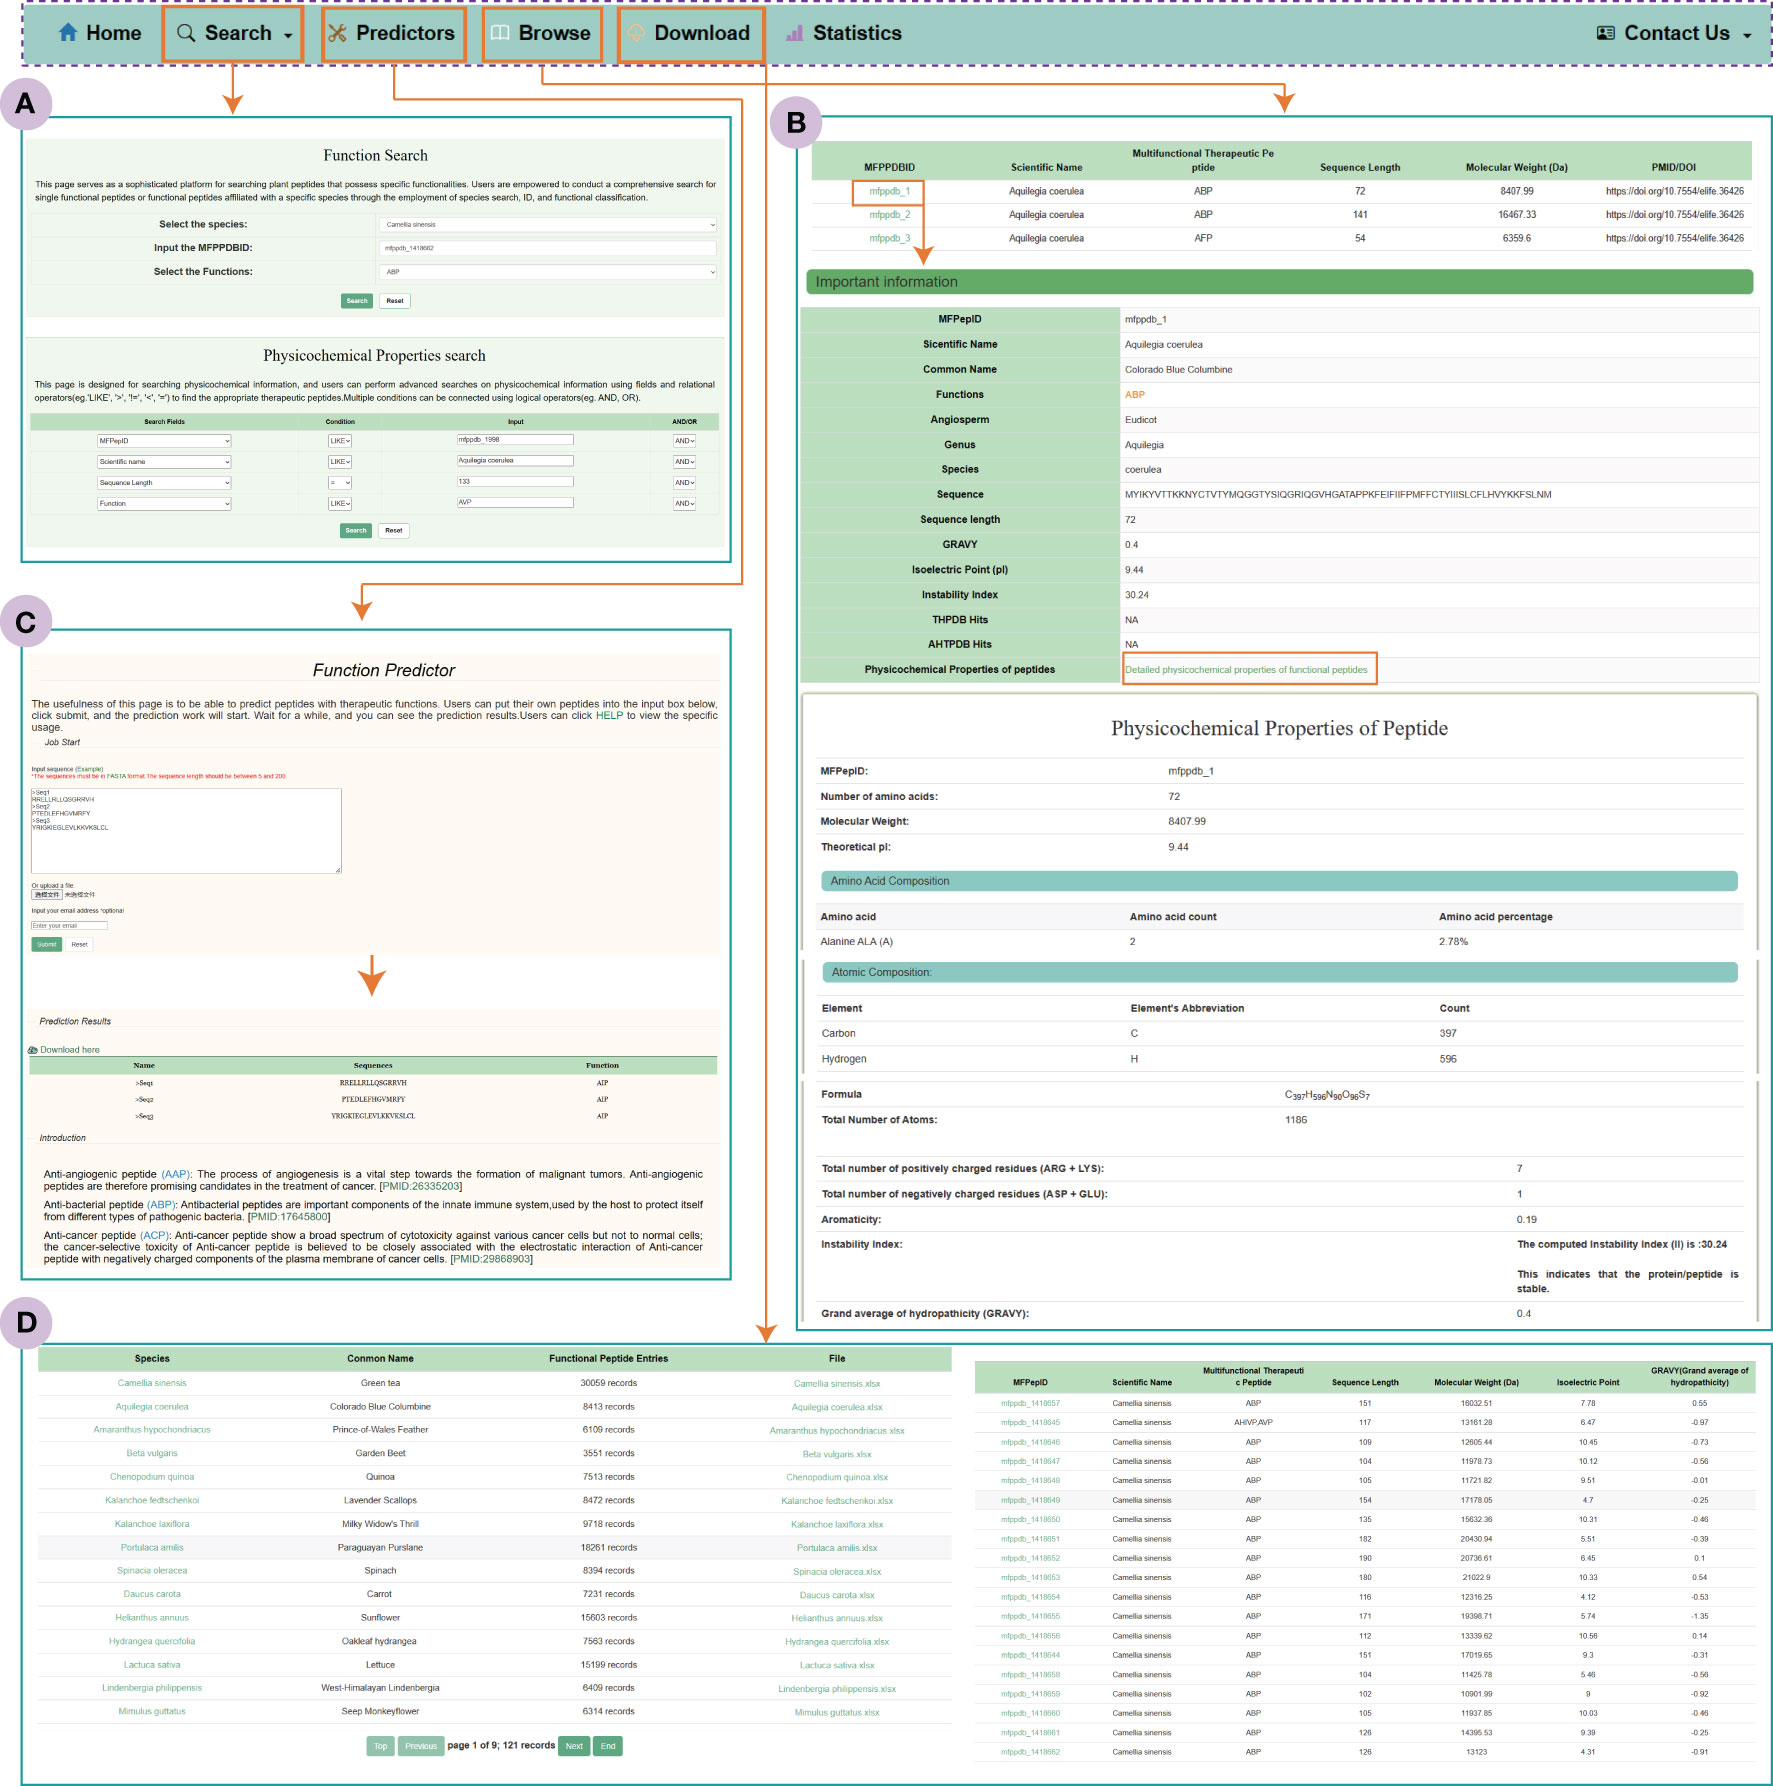Click the input containing Aquilegia coerulea
Screen dimensions: 1773x1786
pyautogui.click(x=515, y=461)
